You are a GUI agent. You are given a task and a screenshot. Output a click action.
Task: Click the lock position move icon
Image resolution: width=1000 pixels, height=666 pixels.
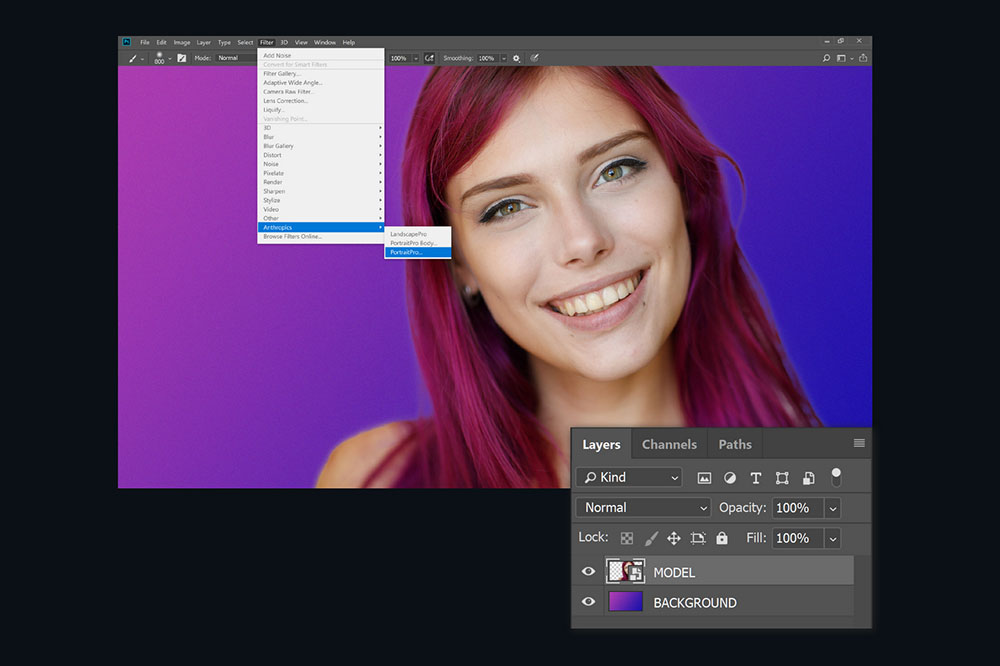(x=674, y=538)
